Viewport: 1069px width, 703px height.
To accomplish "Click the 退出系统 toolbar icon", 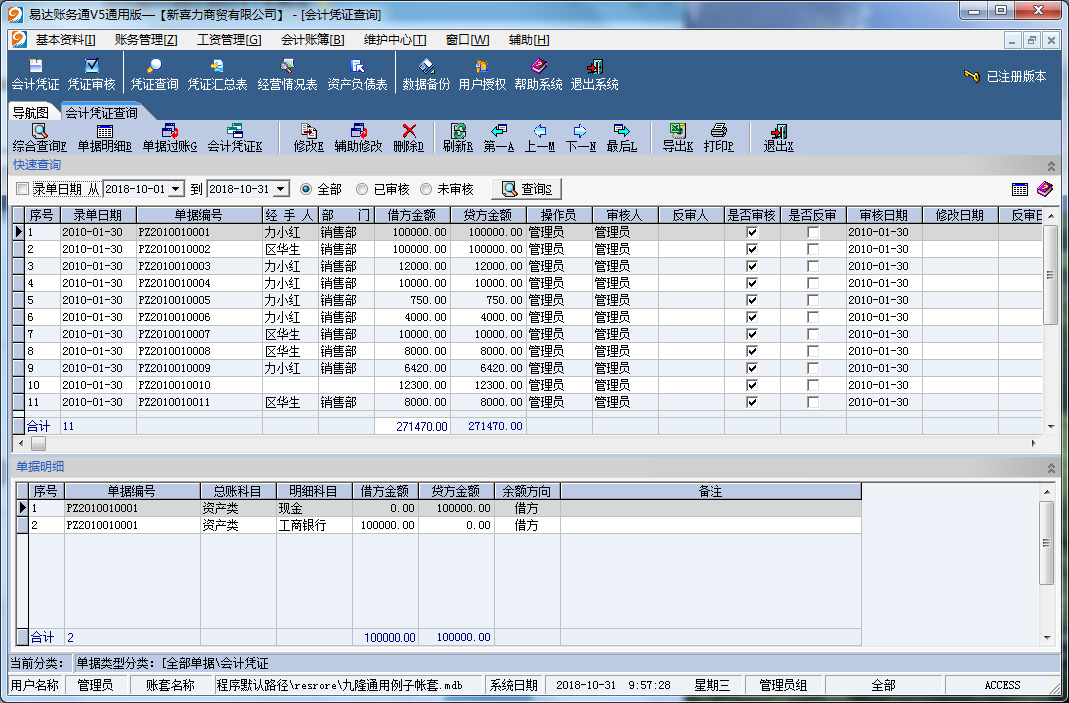I will pos(594,74).
